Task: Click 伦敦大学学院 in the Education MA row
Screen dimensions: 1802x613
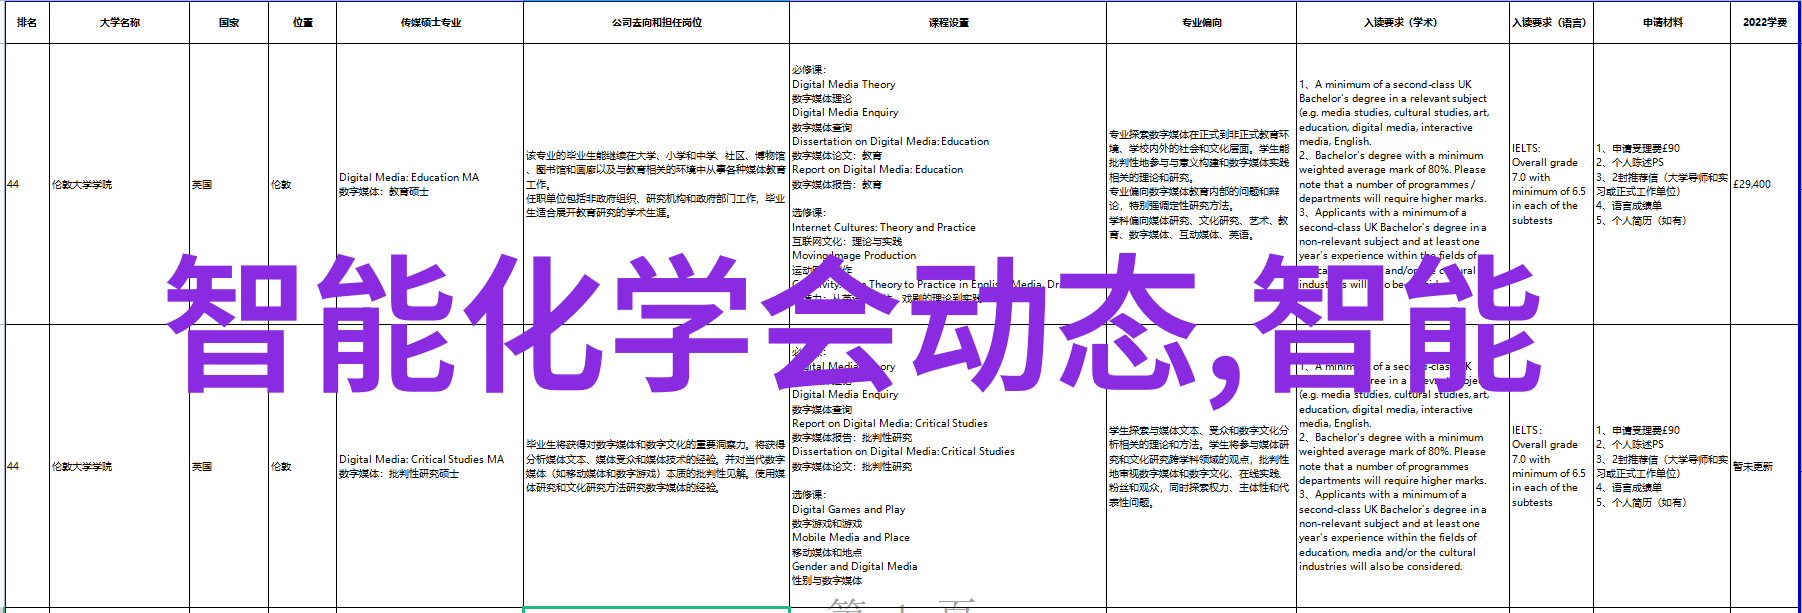Action: pyautogui.click(x=119, y=184)
